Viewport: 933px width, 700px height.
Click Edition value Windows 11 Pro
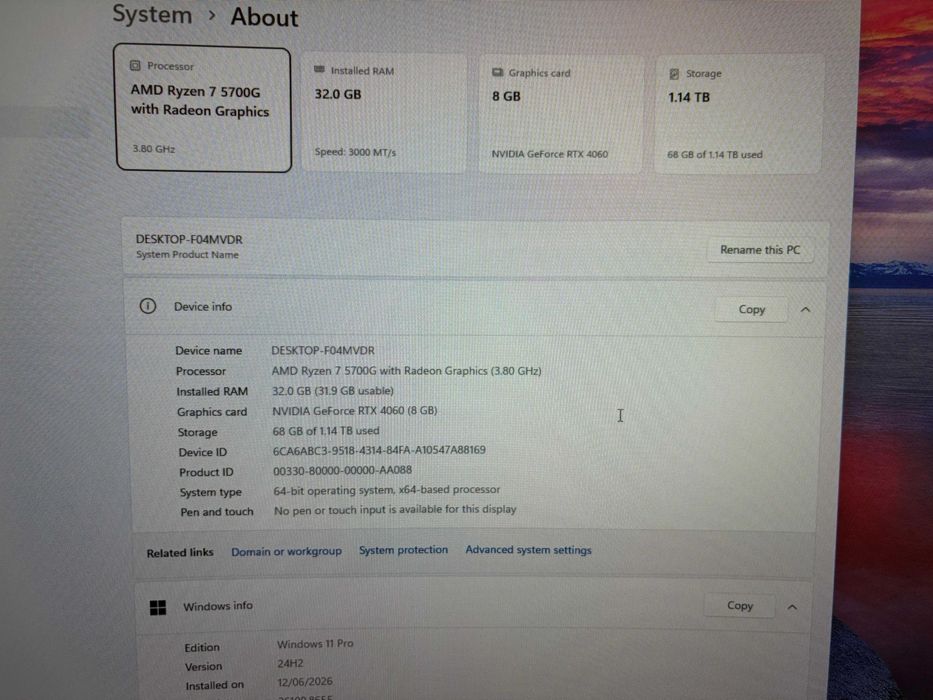[x=315, y=643]
